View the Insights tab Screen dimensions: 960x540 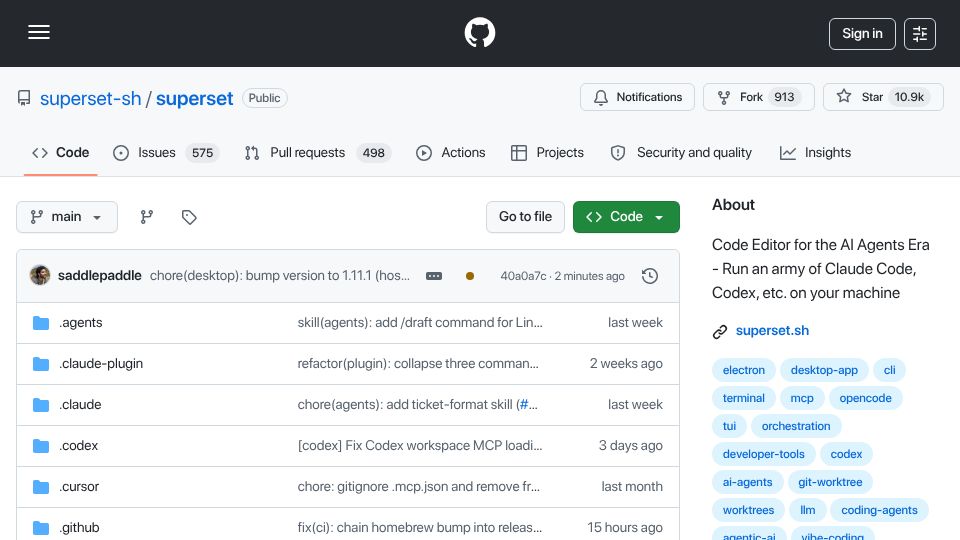816,152
